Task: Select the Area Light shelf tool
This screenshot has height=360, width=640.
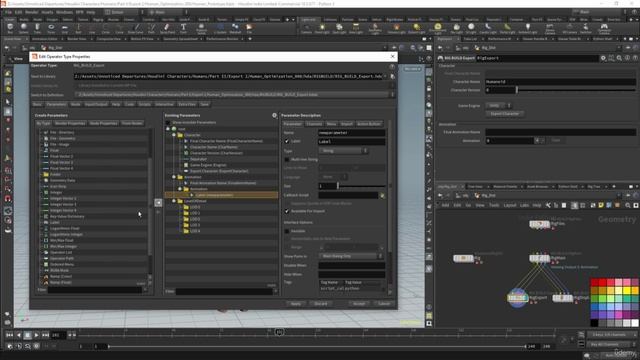Action: tap(356, 28)
